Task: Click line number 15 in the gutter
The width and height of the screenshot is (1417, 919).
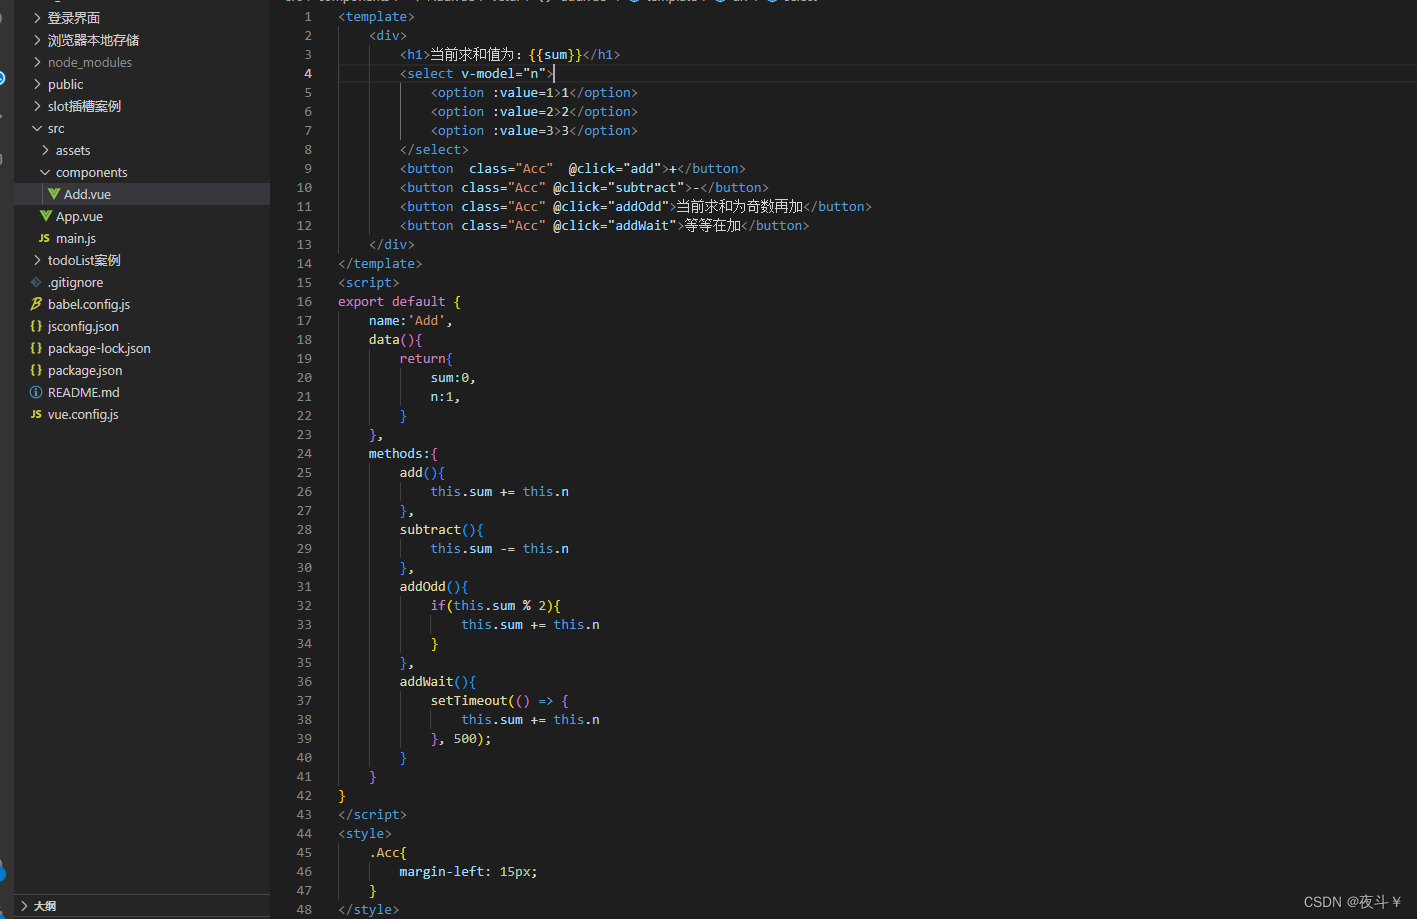Action: 304,283
